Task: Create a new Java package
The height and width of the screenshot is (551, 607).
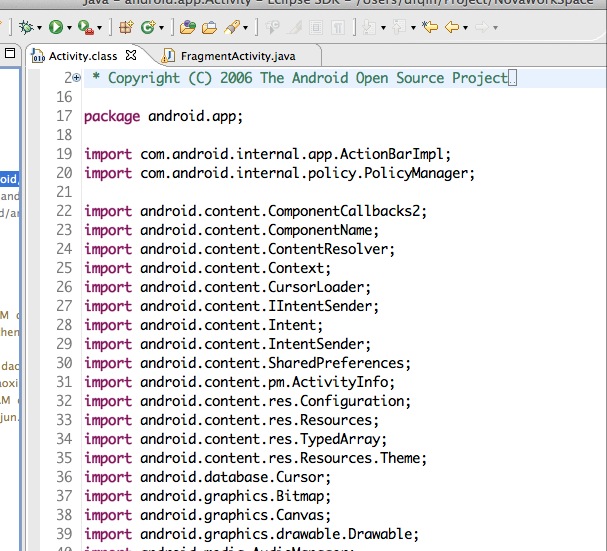Action: click(x=126, y=27)
